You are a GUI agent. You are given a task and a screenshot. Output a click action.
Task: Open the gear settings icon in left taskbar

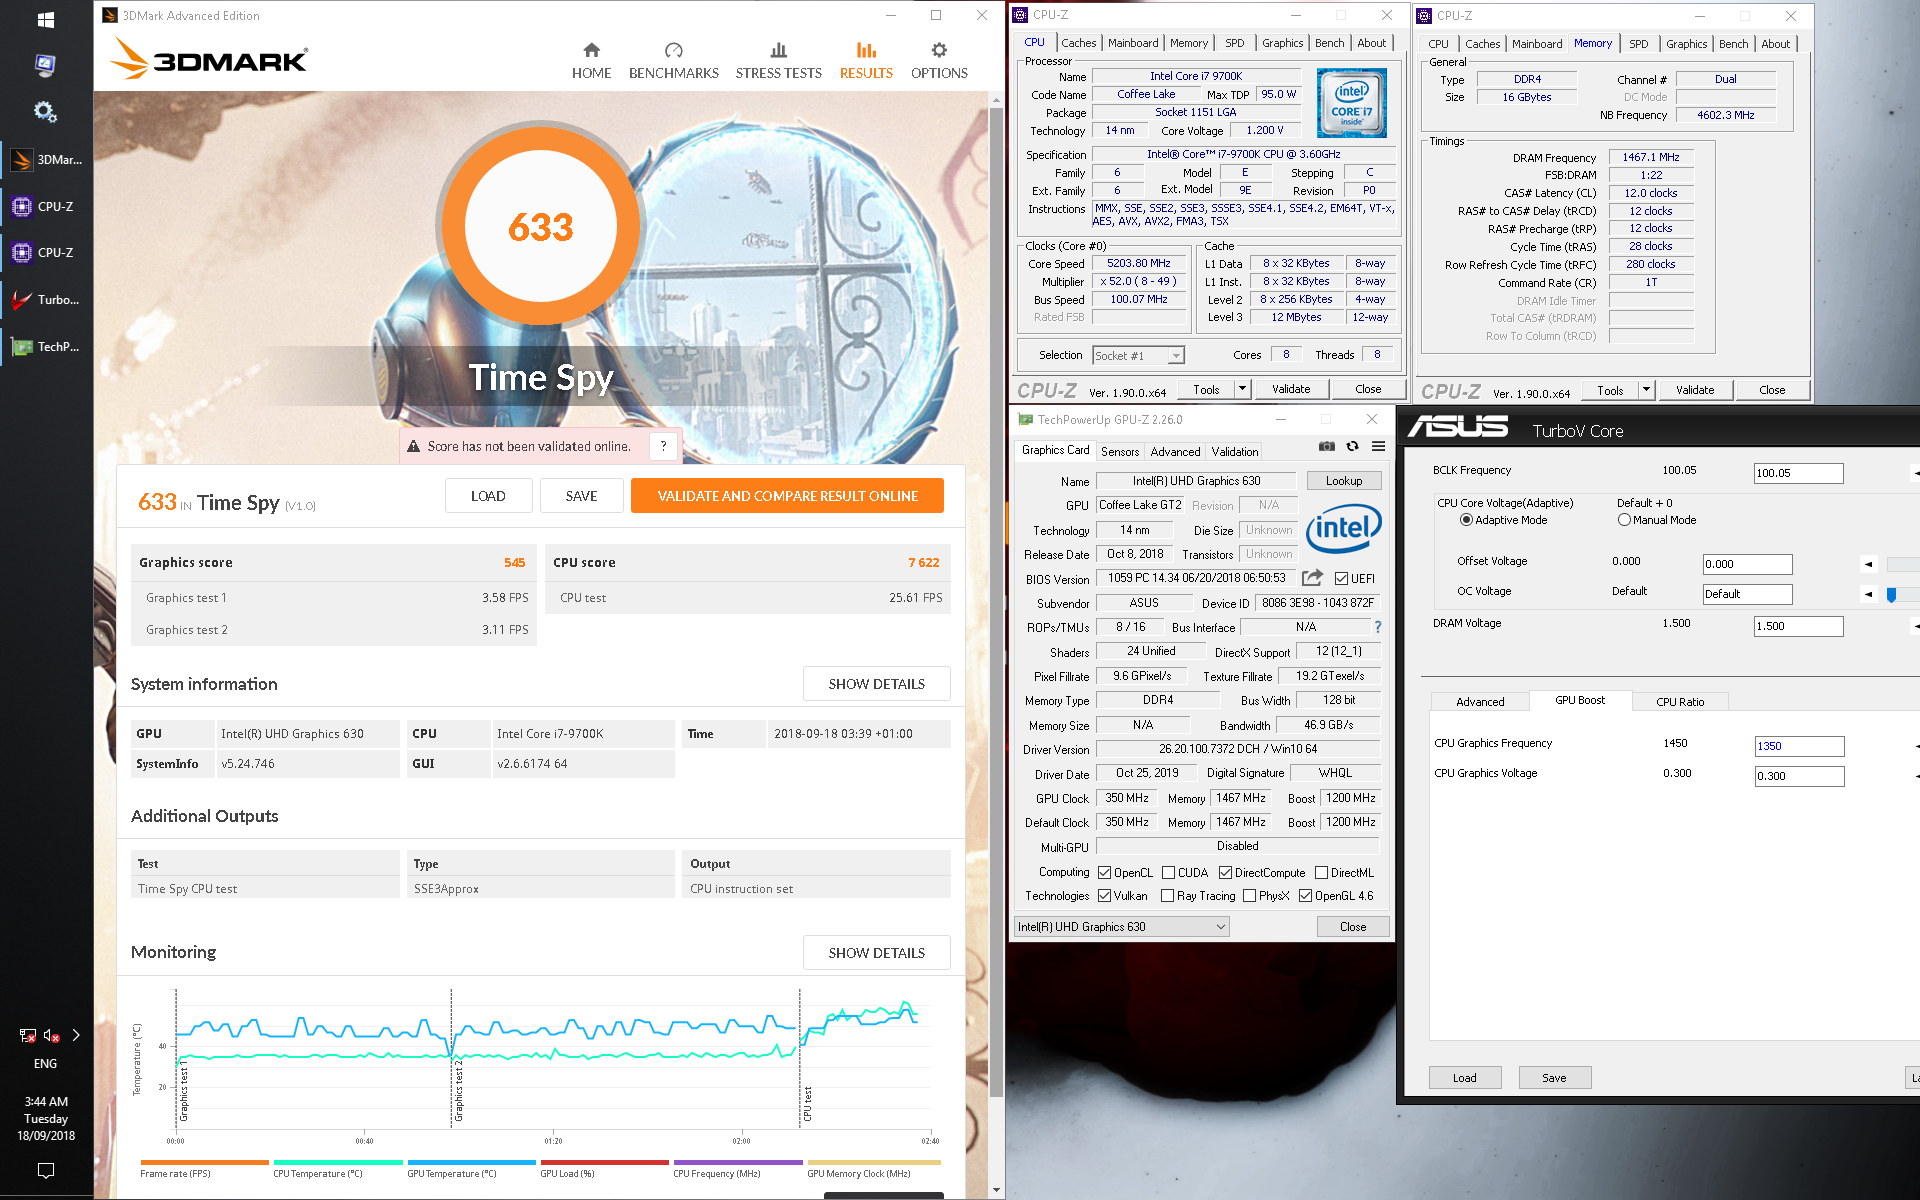click(x=45, y=111)
